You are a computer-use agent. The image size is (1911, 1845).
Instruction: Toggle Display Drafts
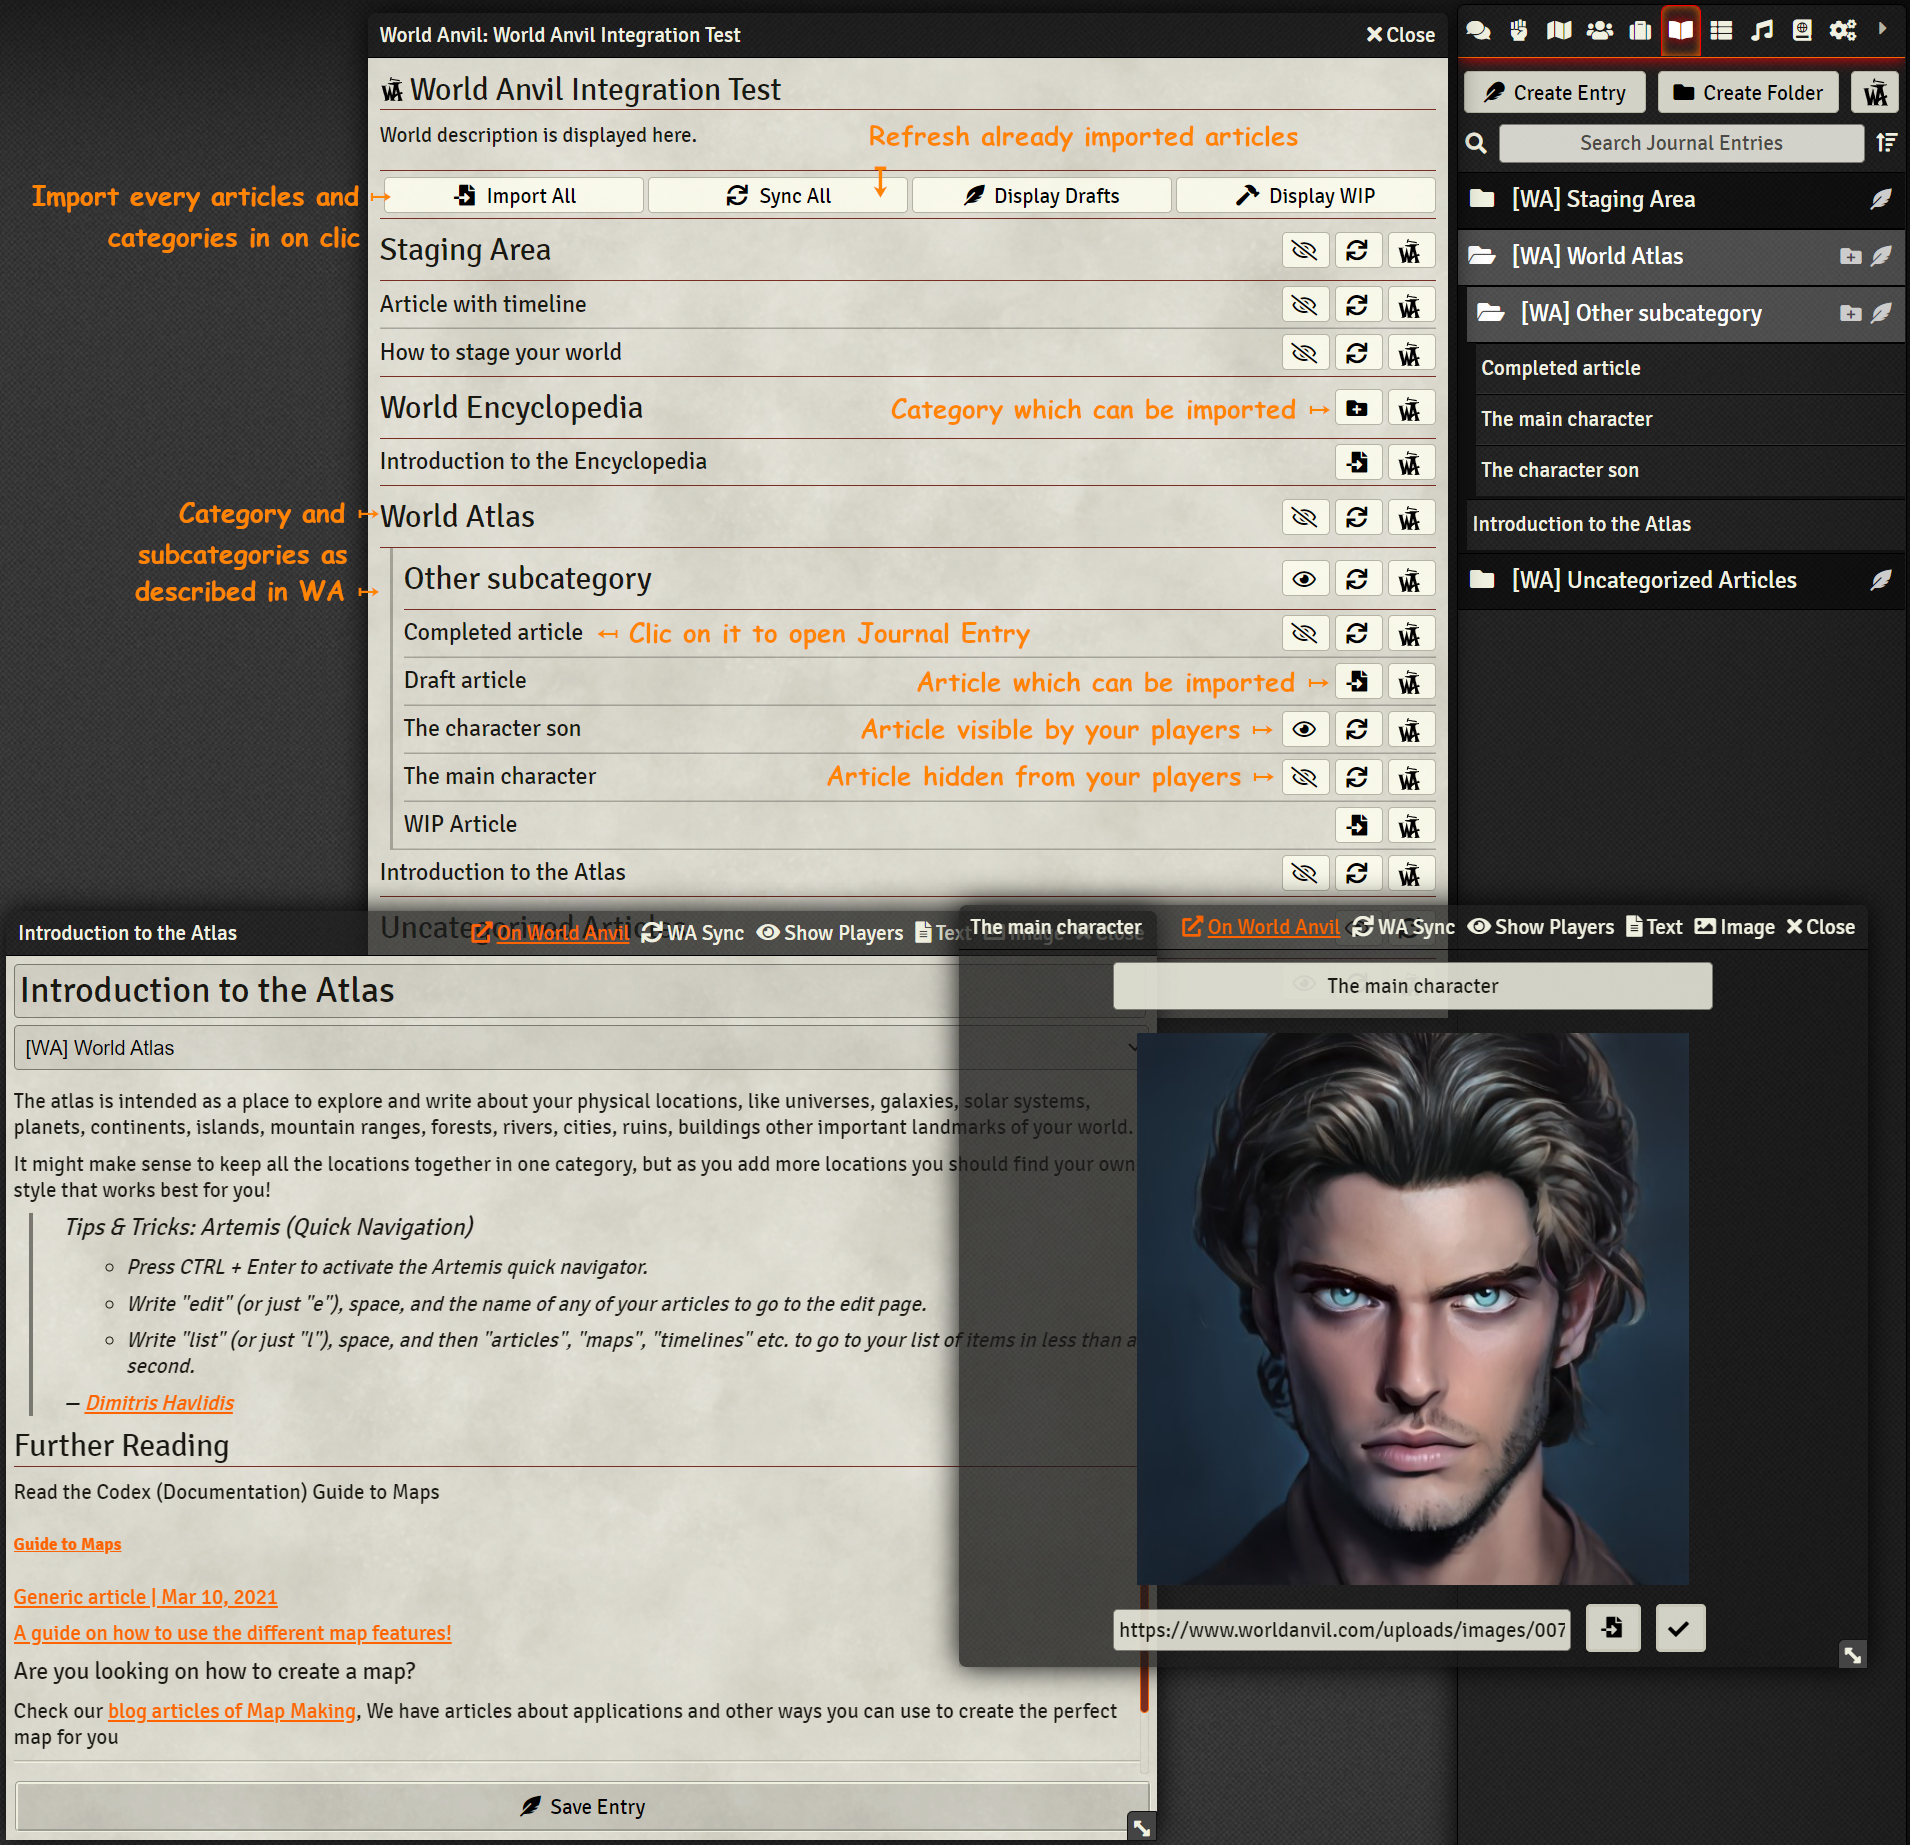[1042, 196]
